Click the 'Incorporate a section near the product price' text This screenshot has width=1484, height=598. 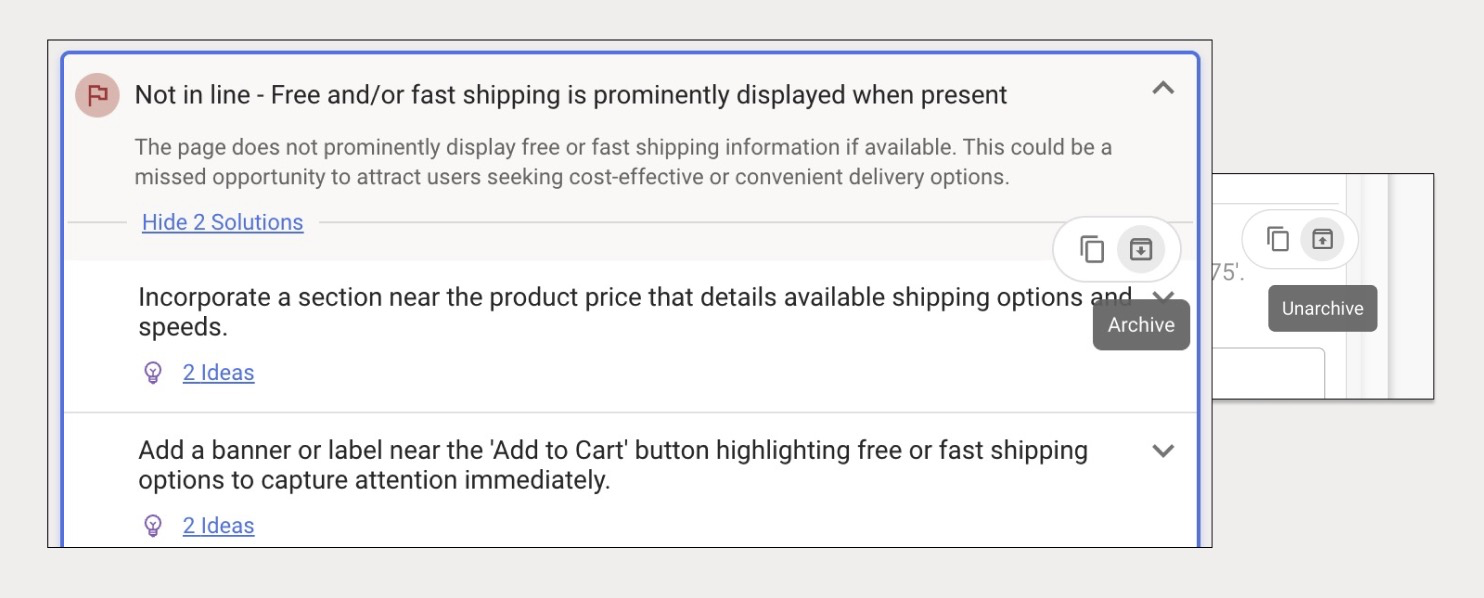[635, 312]
